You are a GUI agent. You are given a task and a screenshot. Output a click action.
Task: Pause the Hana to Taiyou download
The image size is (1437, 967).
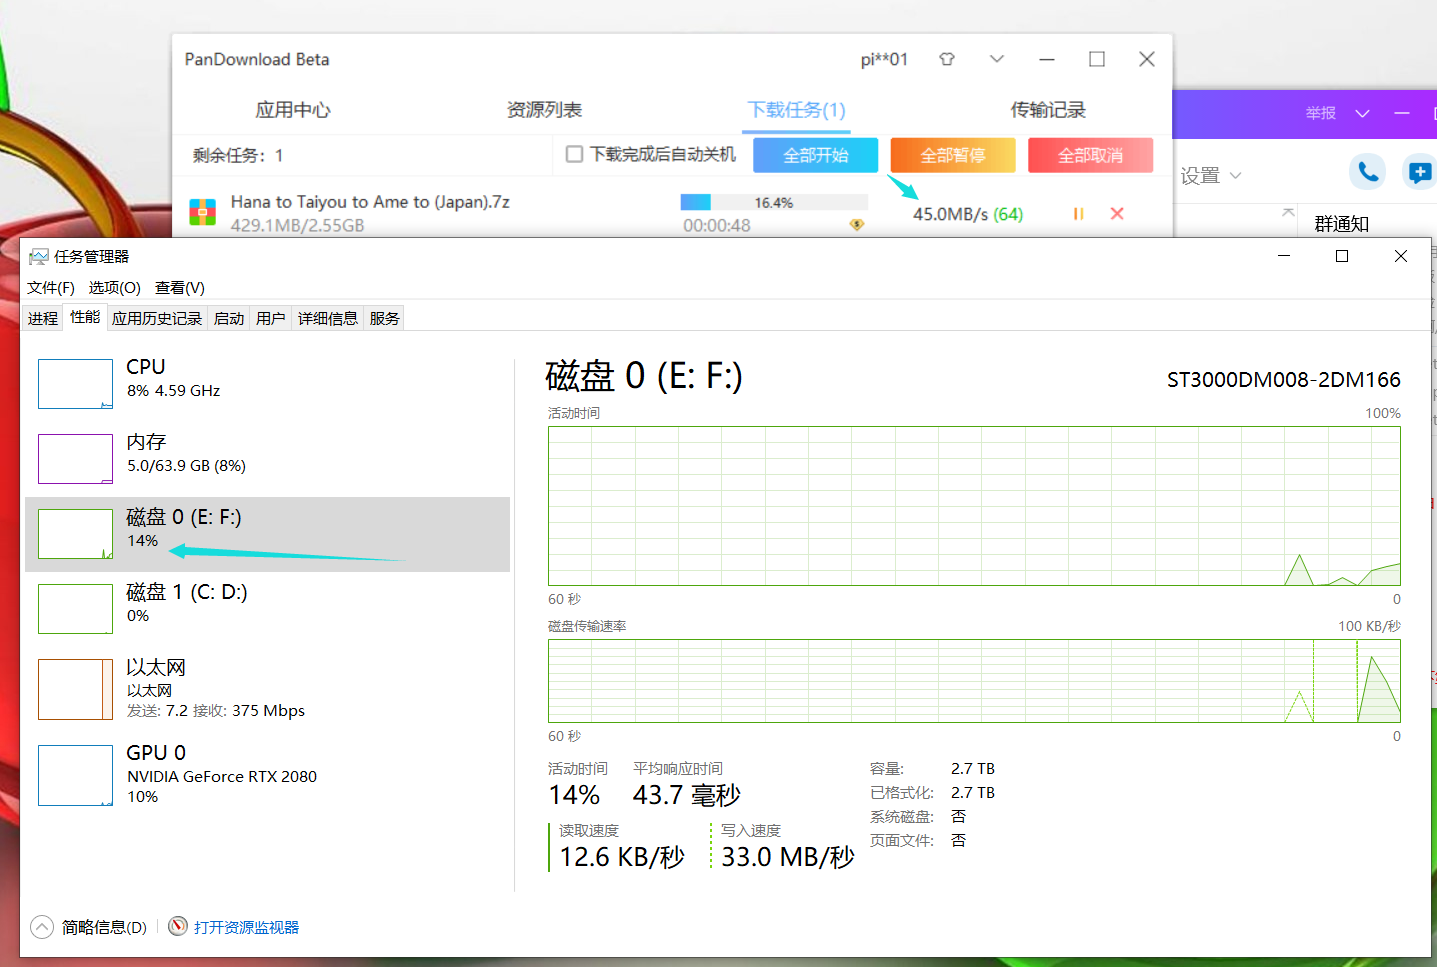point(1078,213)
